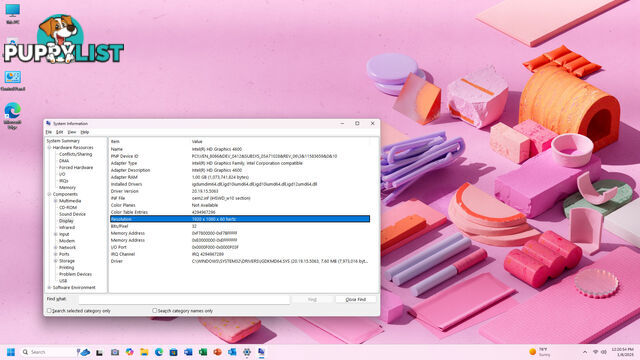Open the weather widget on taskbar

pos(540,352)
